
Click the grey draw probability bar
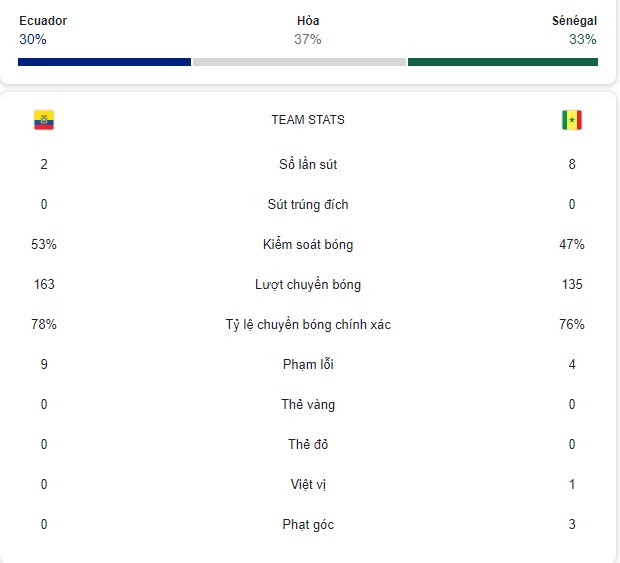point(300,62)
